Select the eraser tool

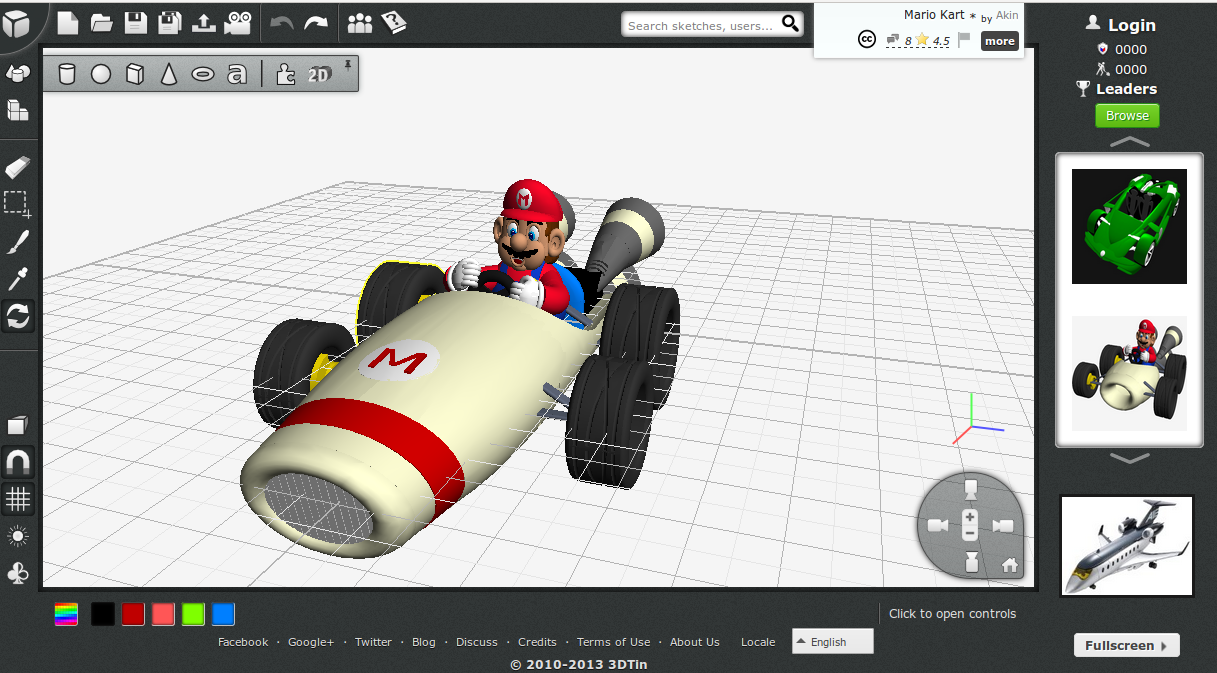(x=18, y=166)
